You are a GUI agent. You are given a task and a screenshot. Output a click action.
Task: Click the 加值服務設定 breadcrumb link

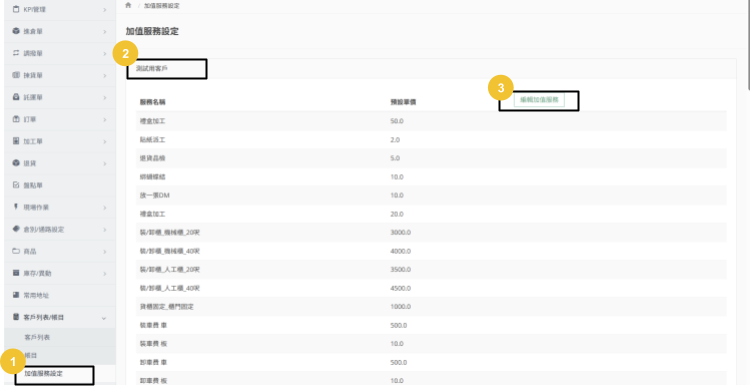pos(162,6)
